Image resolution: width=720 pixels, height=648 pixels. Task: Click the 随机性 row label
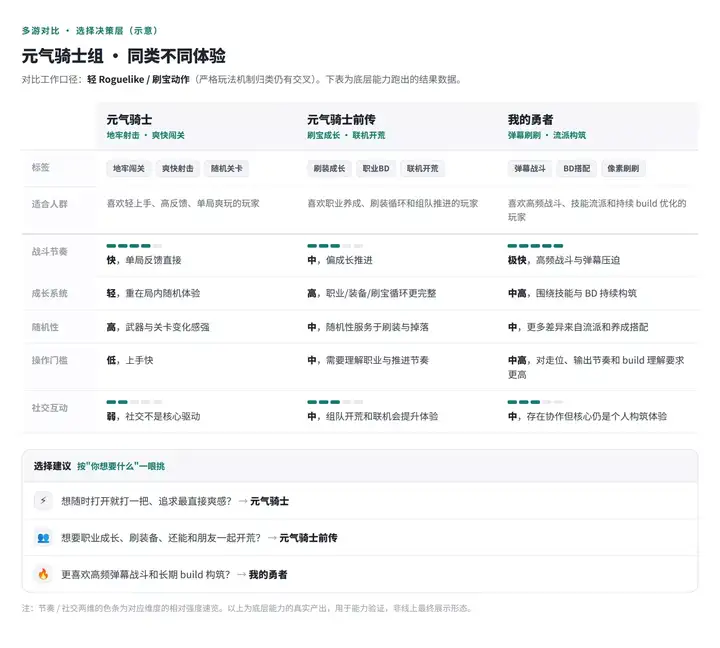[45, 327]
